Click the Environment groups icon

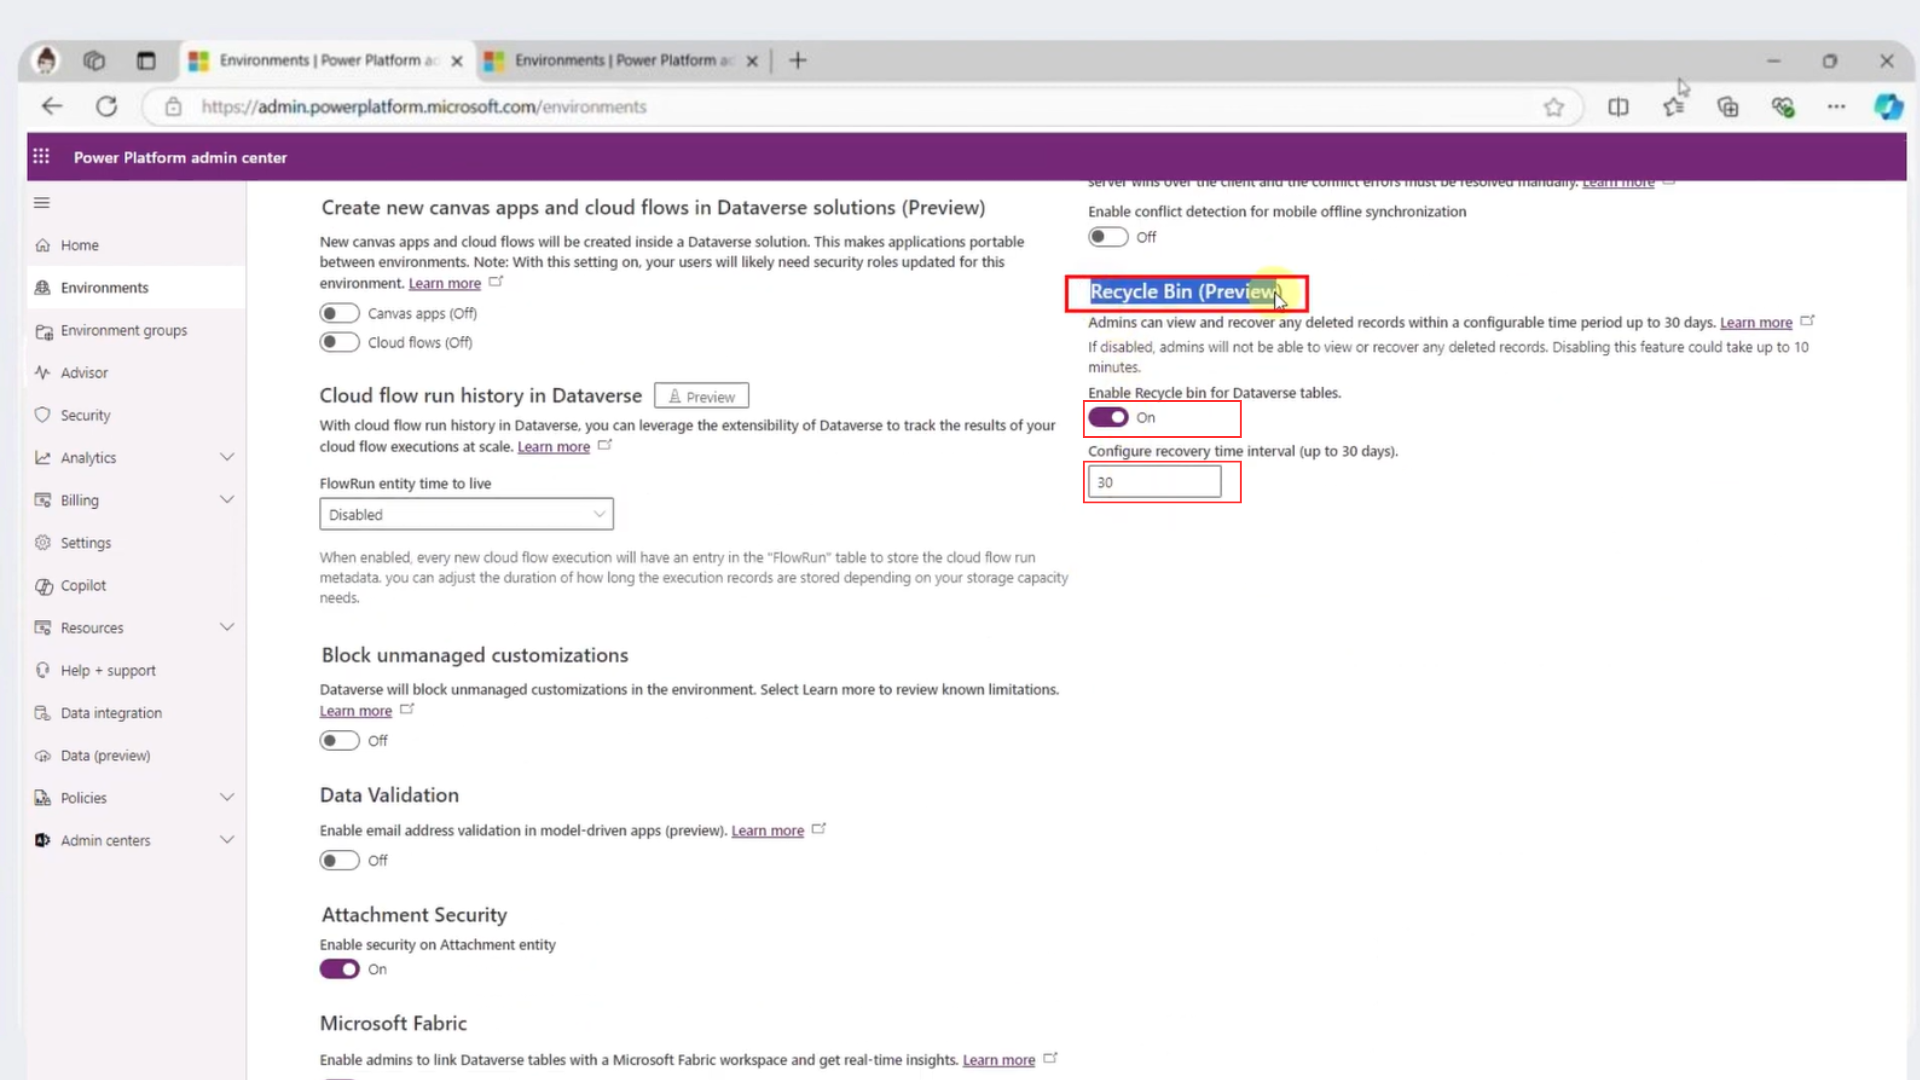[43, 331]
